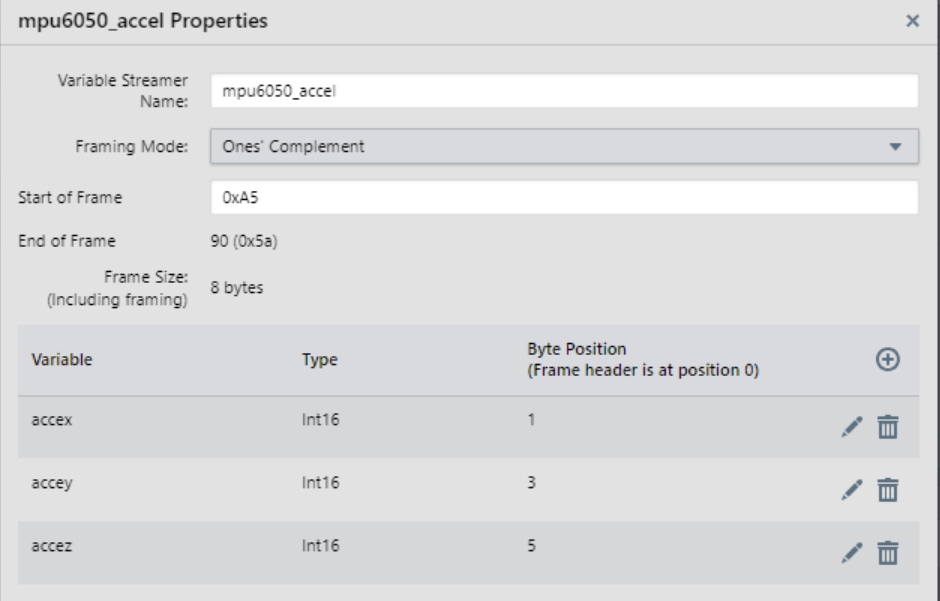940x601 pixels.
Task: Delete the accey variable
Action: [x=888, y=490]
